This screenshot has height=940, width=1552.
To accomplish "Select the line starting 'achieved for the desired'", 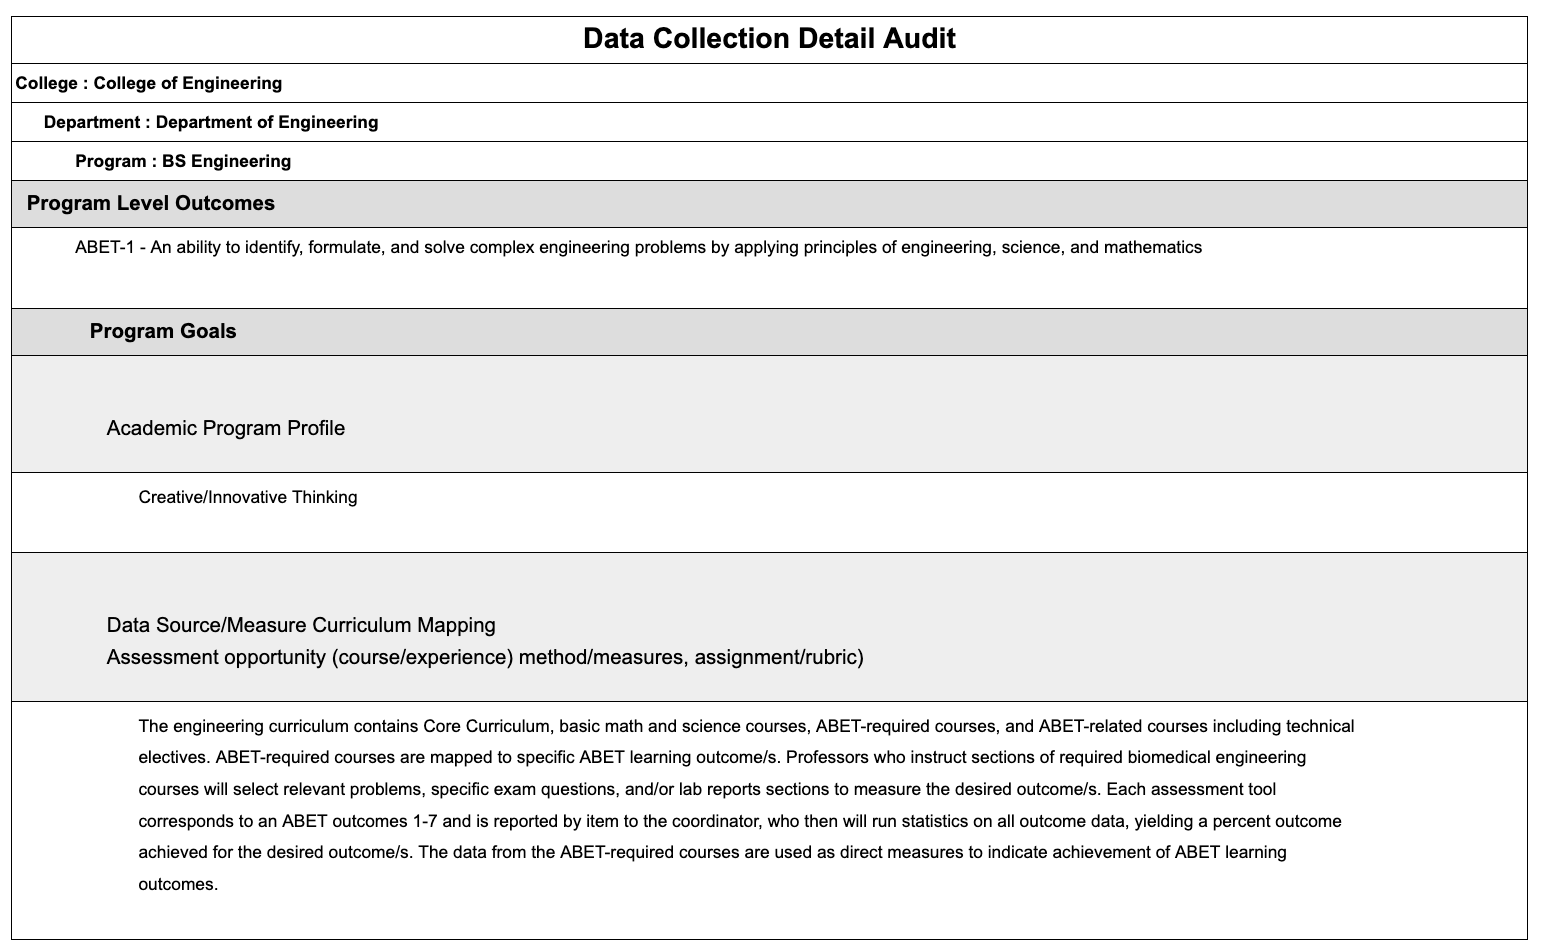I will click(x=712, y=852).
